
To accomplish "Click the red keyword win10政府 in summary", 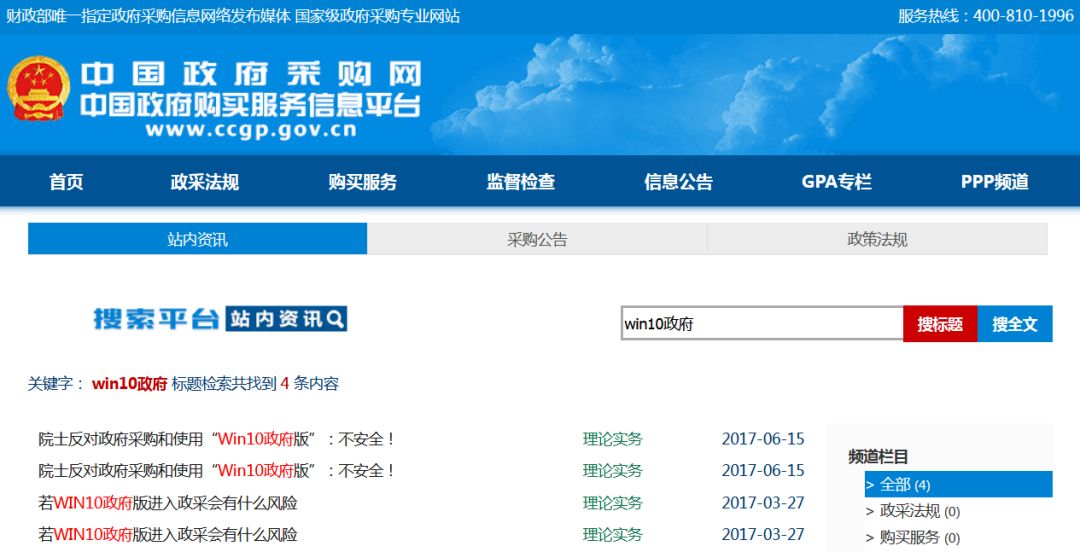I will click(129, 384).
